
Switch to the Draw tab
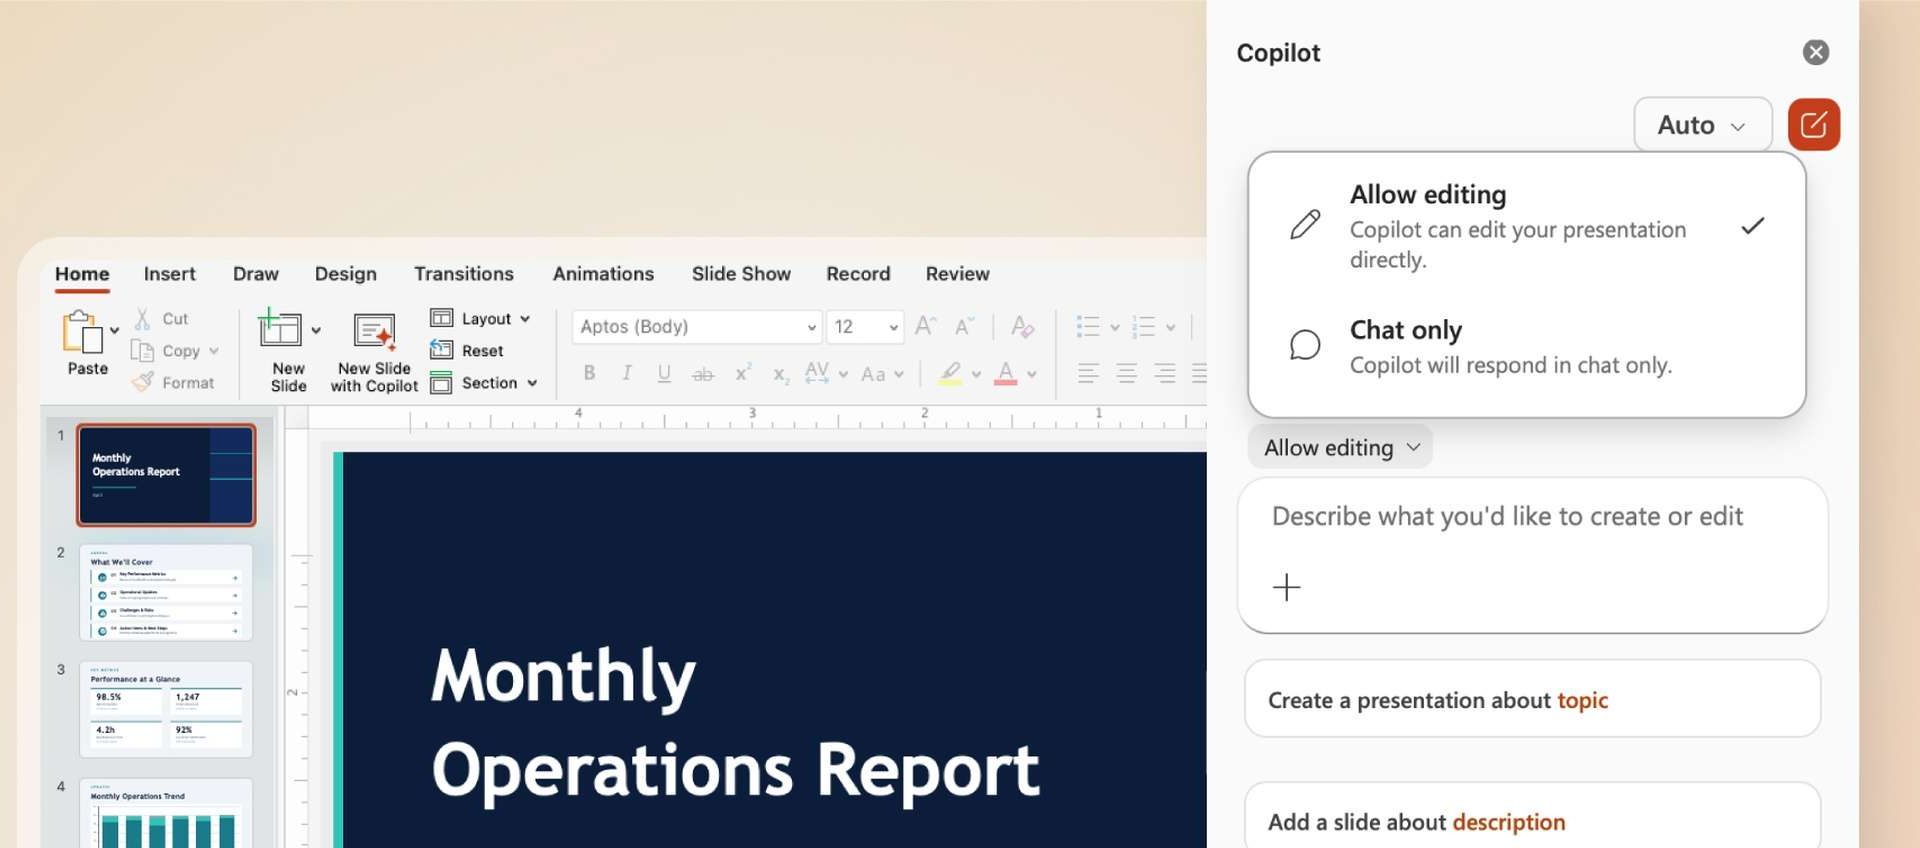coord(256,274)
